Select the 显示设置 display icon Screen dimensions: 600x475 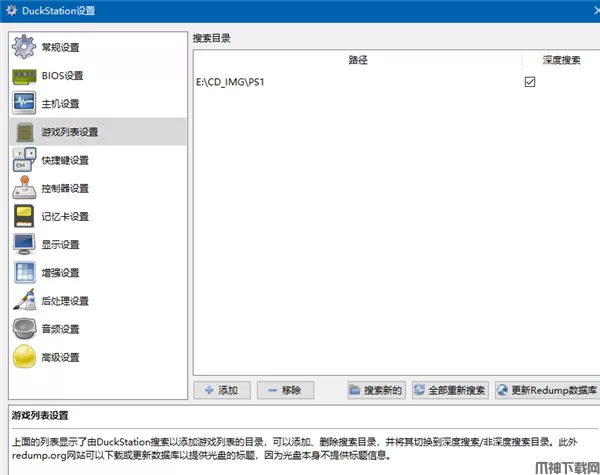(24, 244)
